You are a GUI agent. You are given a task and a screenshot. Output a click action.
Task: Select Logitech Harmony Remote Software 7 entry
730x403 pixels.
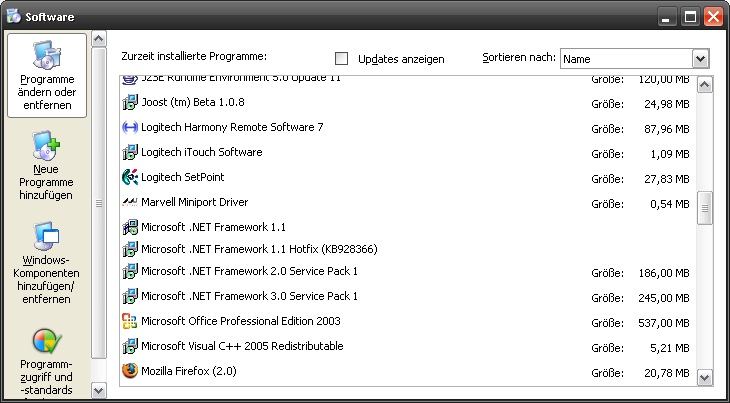click(232, 127)
